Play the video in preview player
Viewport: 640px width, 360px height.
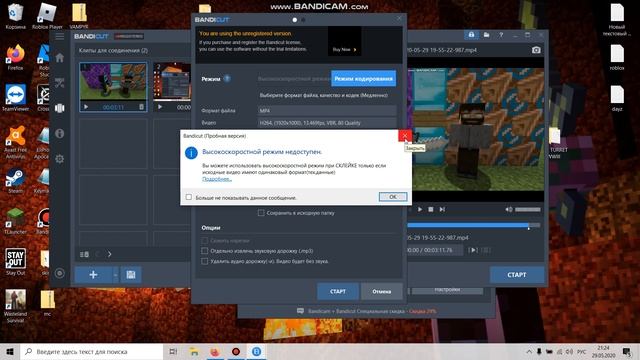tap(420, 209)
